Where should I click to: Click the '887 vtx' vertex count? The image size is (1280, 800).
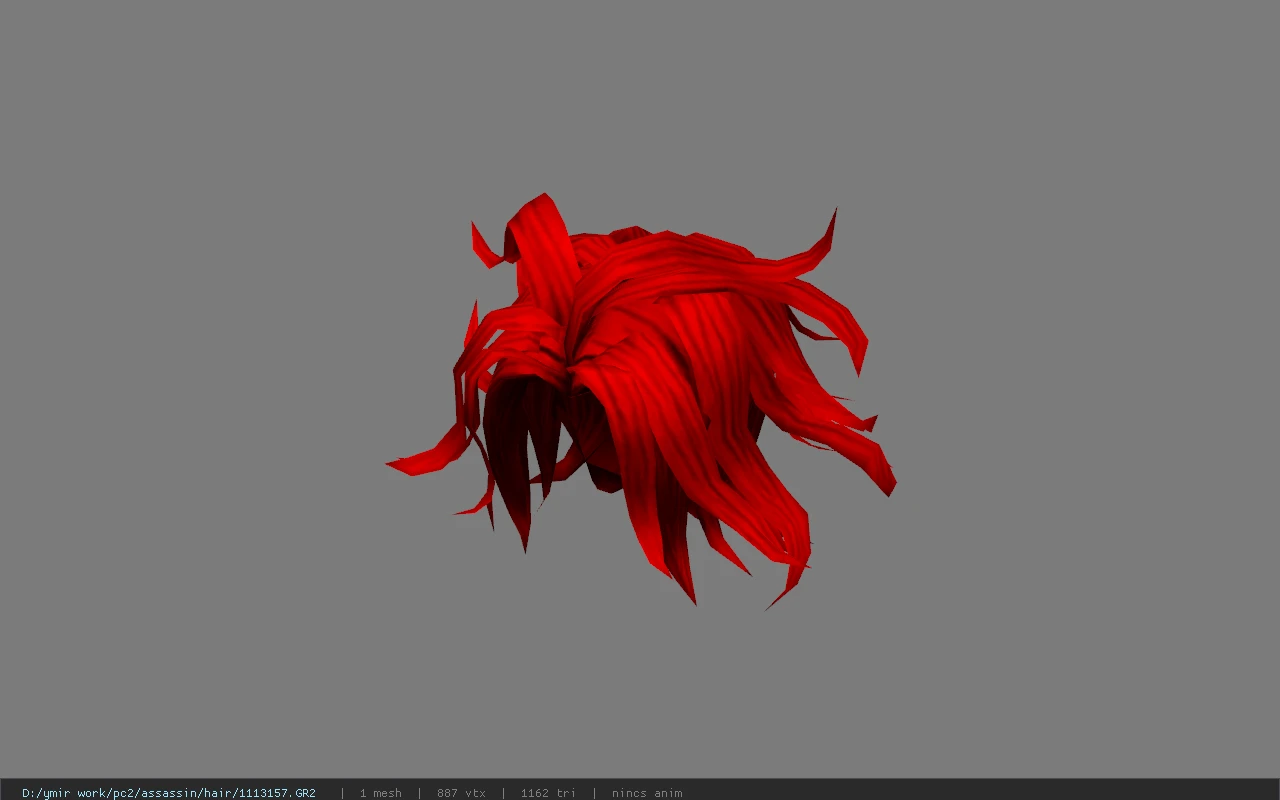(461, 793)
